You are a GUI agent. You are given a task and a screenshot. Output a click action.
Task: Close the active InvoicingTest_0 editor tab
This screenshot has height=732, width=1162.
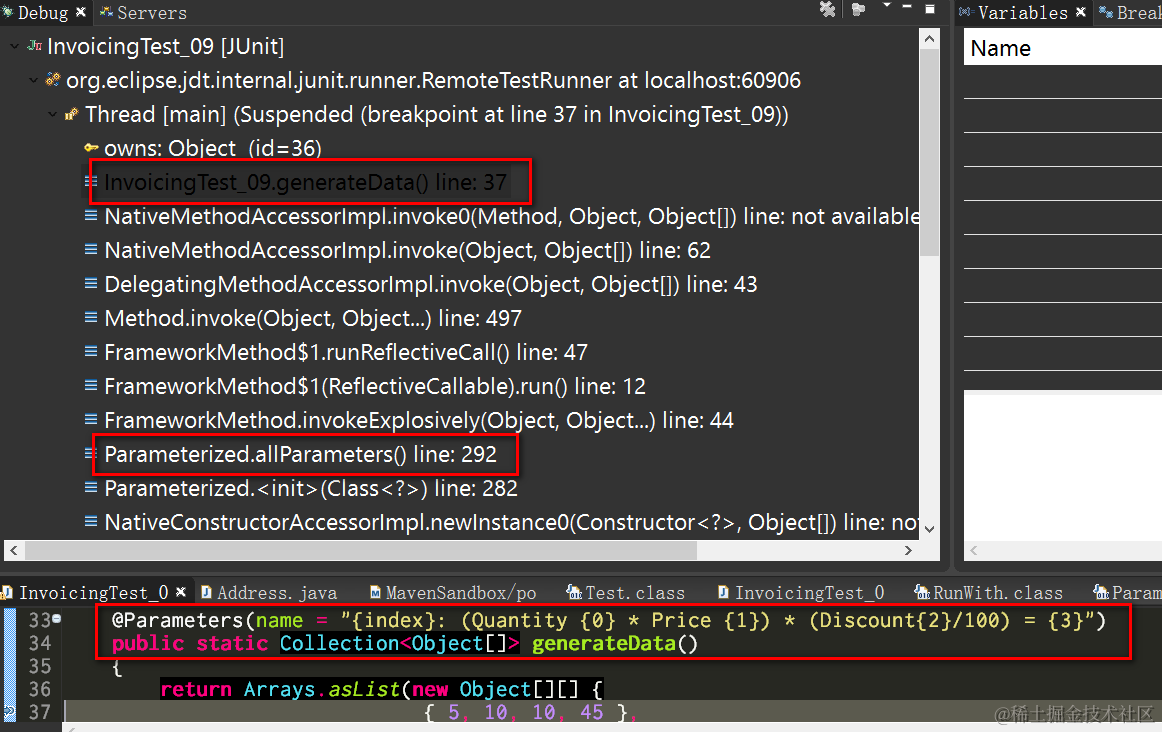(x=181, y=592)
